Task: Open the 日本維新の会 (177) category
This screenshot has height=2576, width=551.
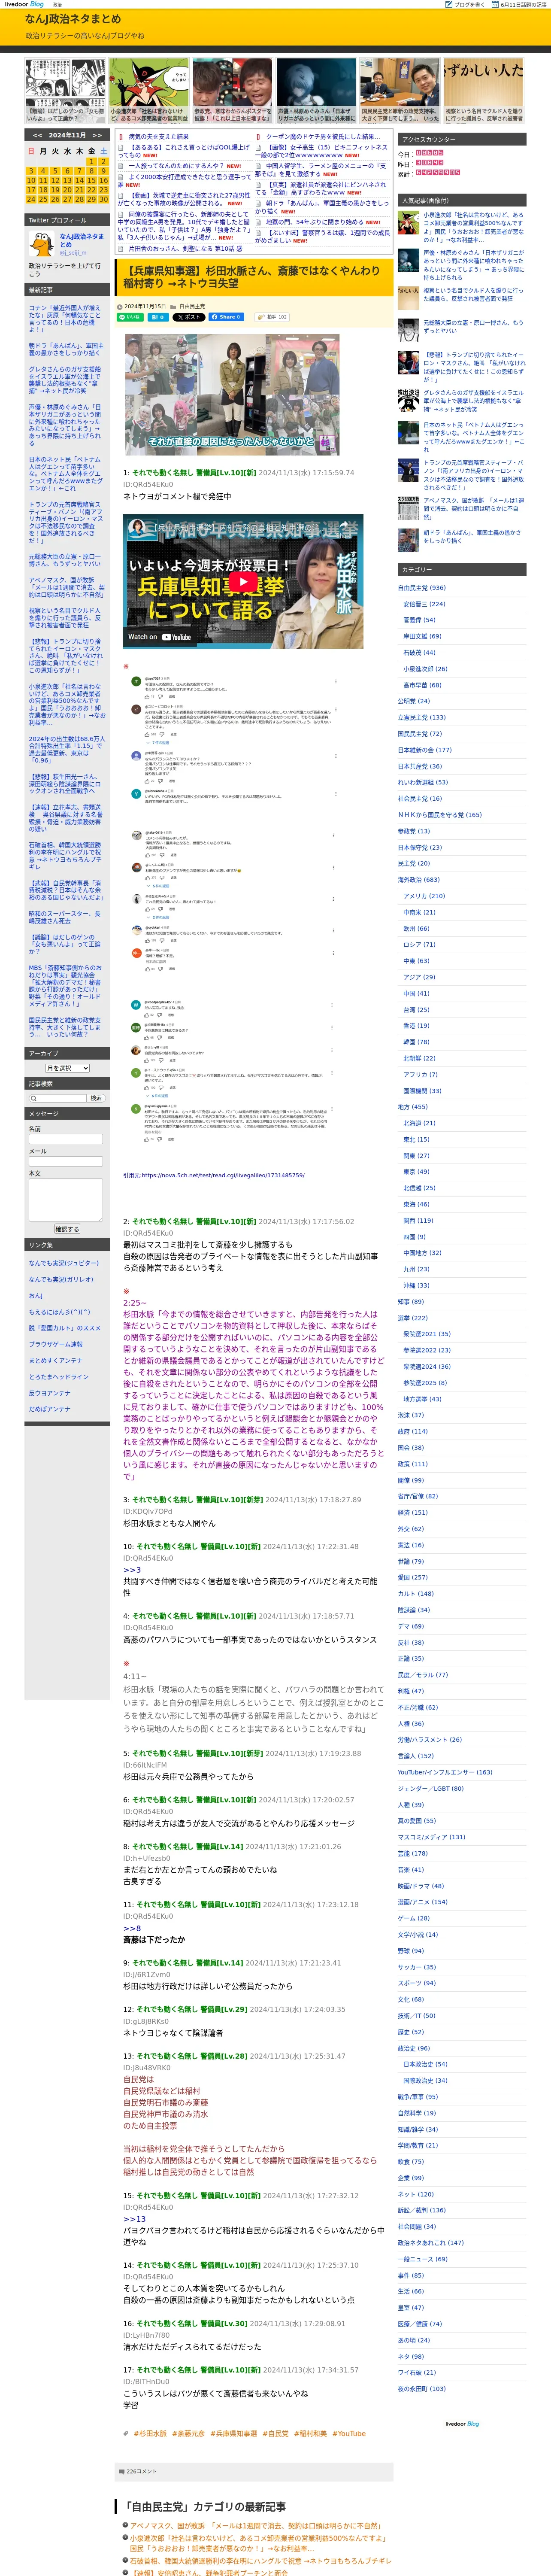Action: [x=425, y=750]
